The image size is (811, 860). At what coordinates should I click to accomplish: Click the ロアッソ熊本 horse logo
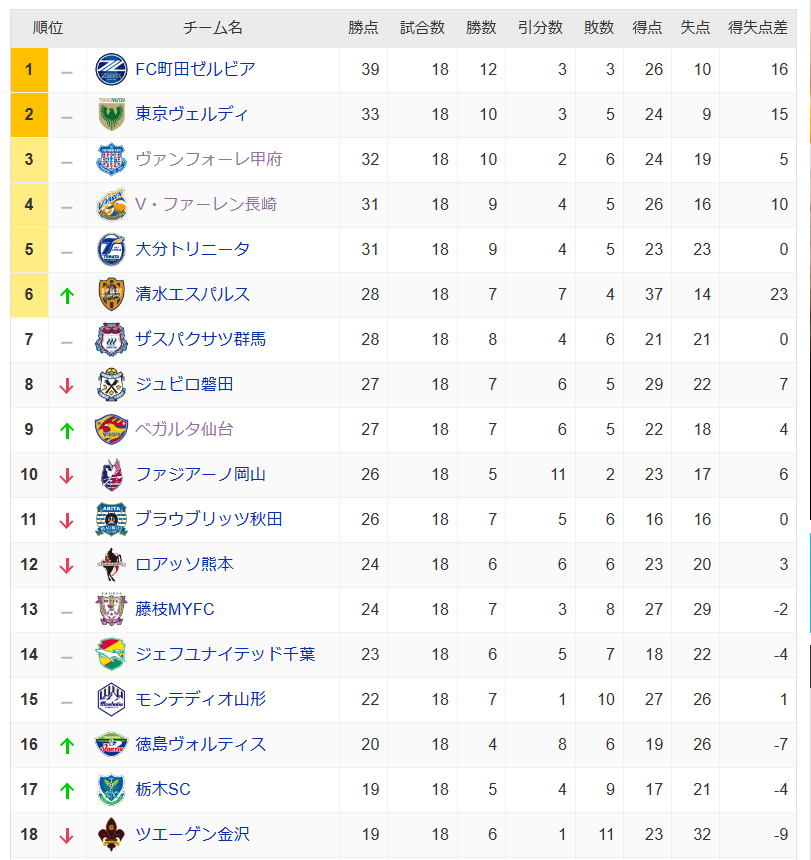(111, 564)
